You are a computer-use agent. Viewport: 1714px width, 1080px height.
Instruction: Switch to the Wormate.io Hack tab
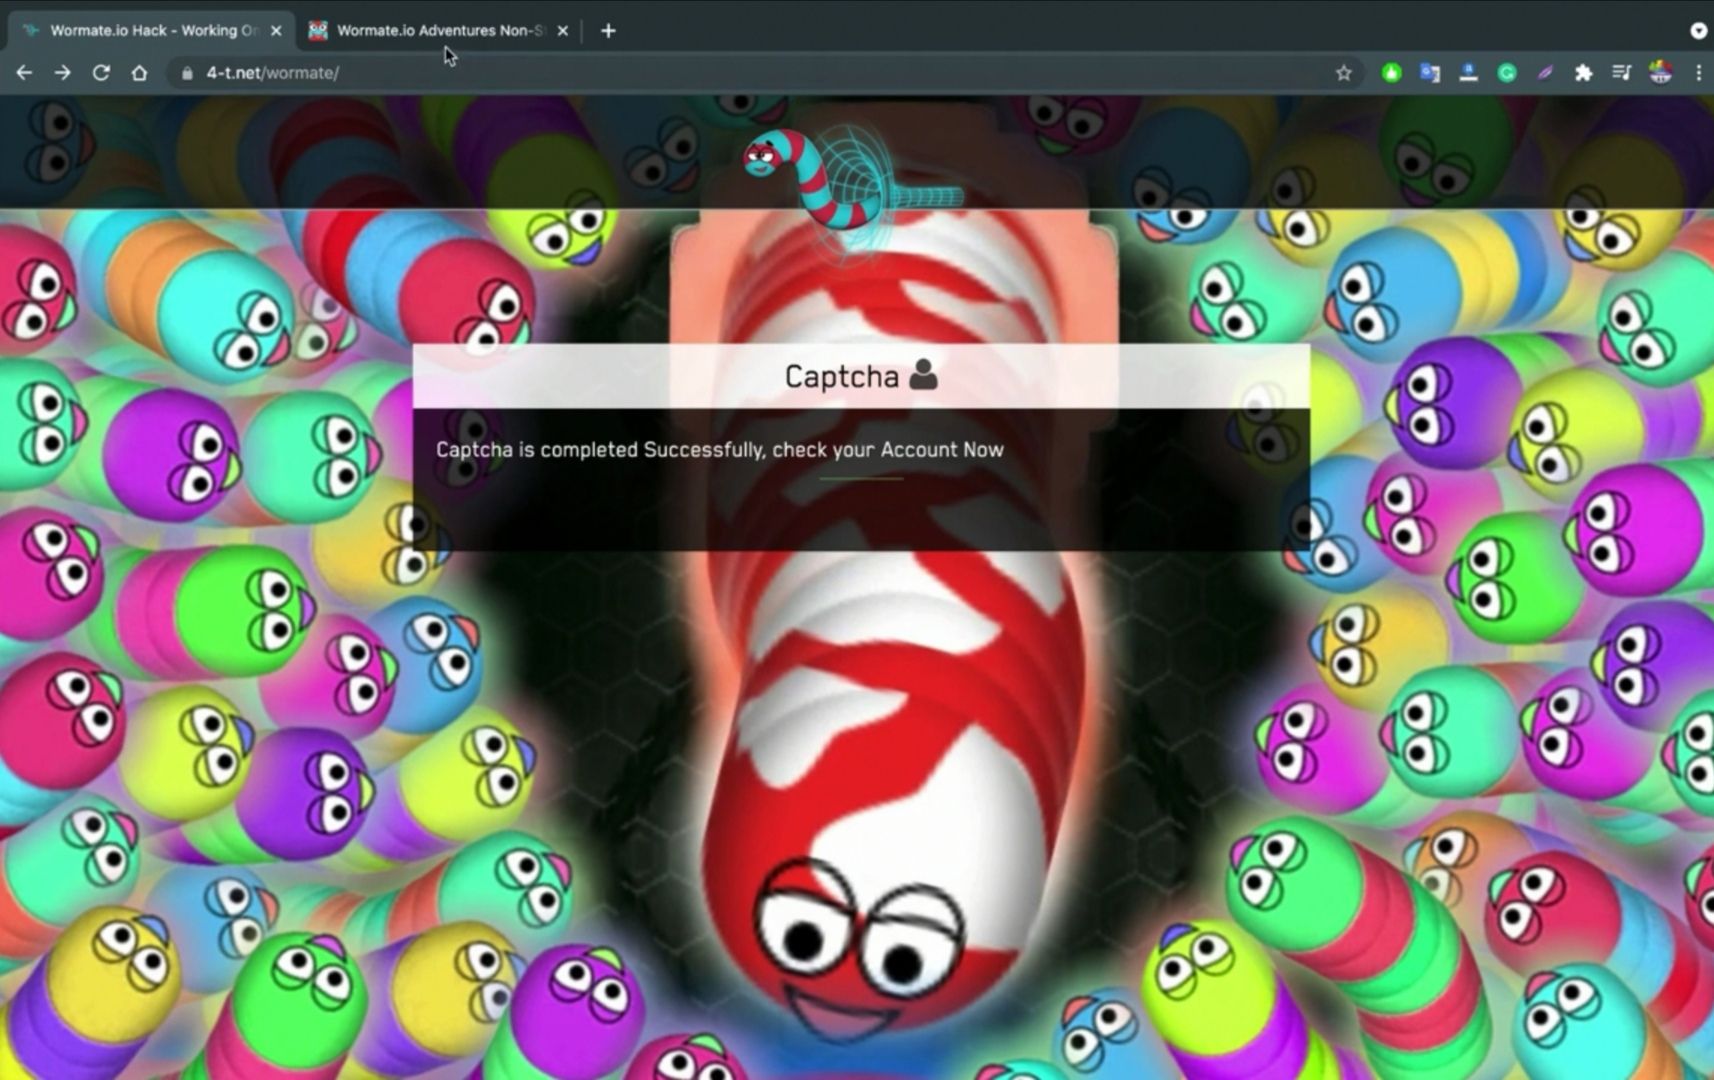[x=150, y=31]
